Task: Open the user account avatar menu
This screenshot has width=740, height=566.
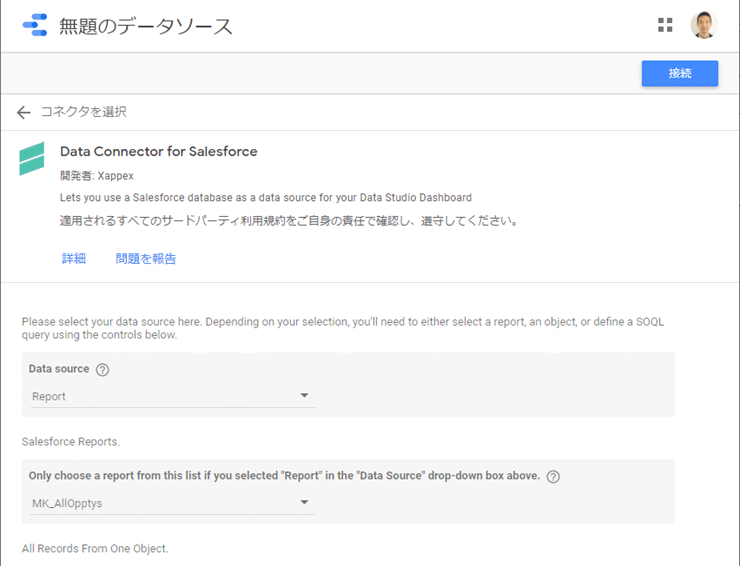Action: 704,26
